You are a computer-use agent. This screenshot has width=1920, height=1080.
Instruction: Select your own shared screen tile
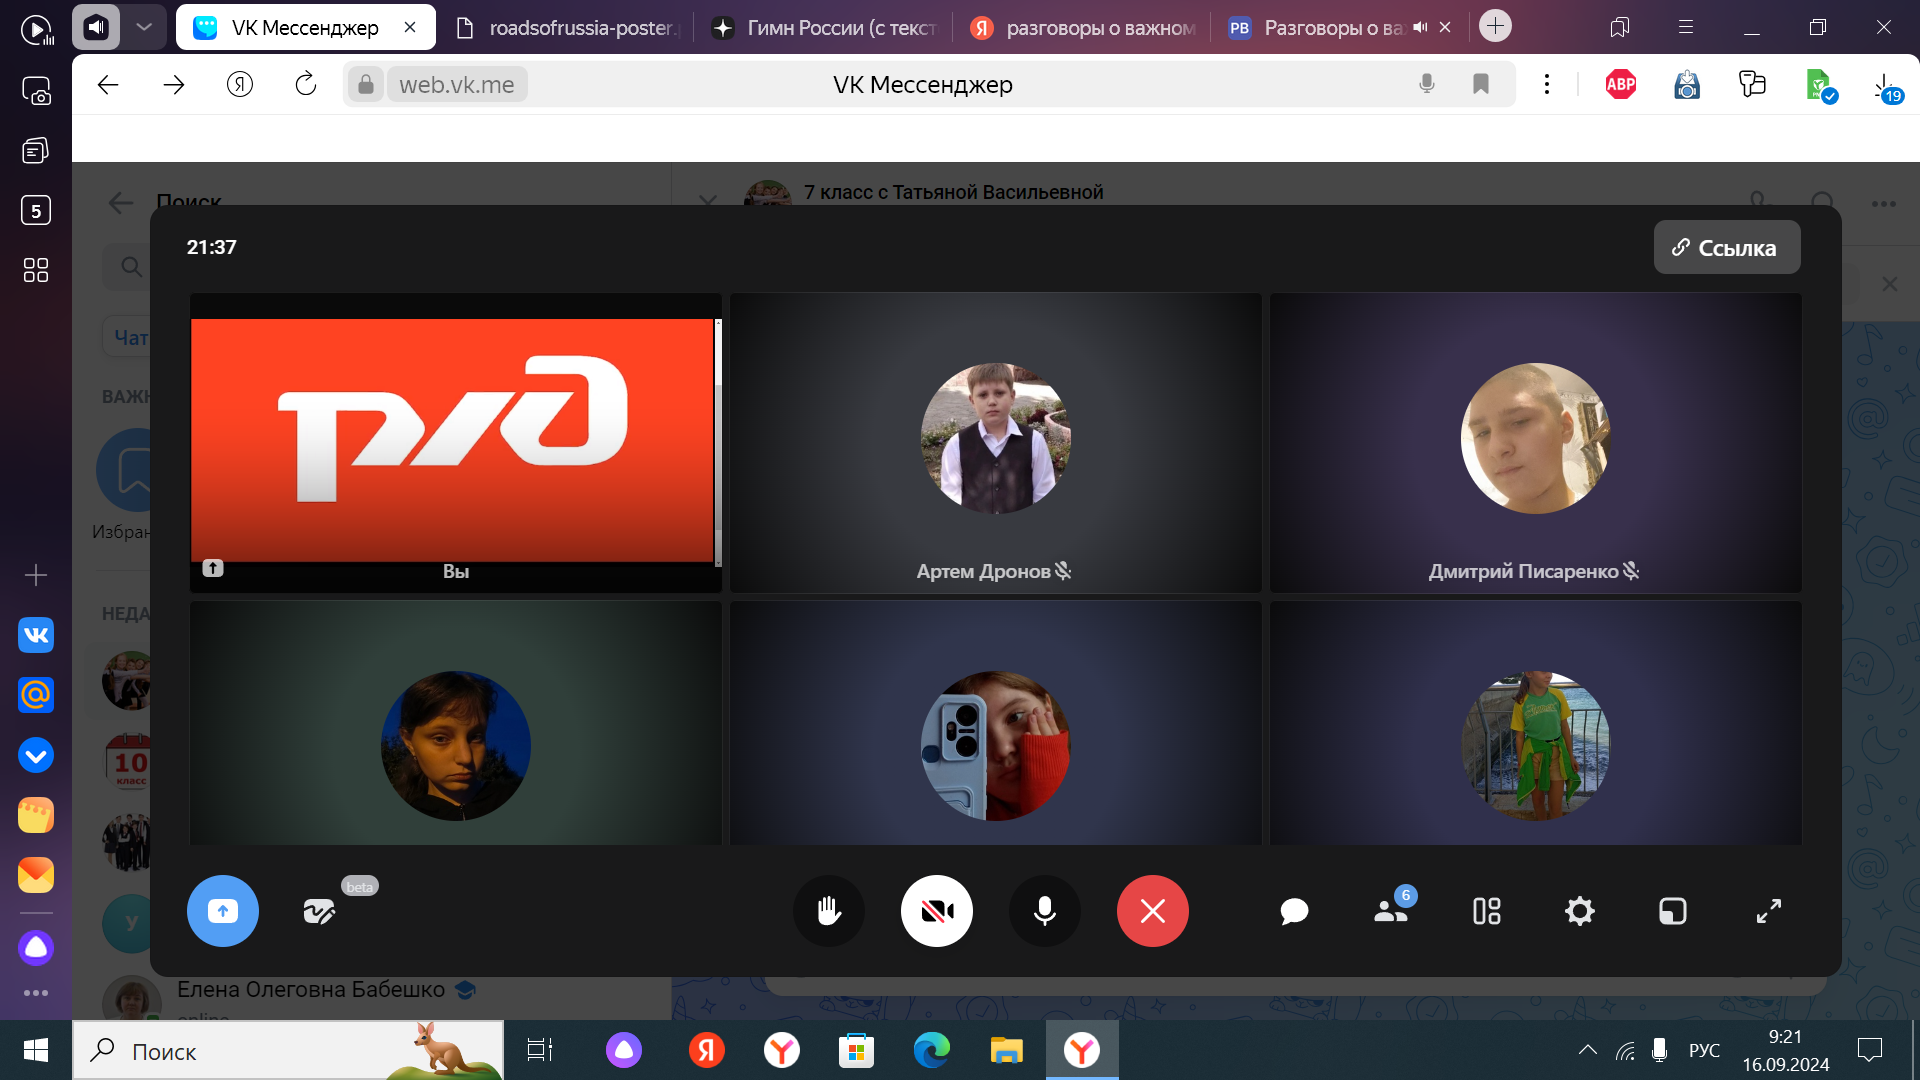[x=456, y=443]
